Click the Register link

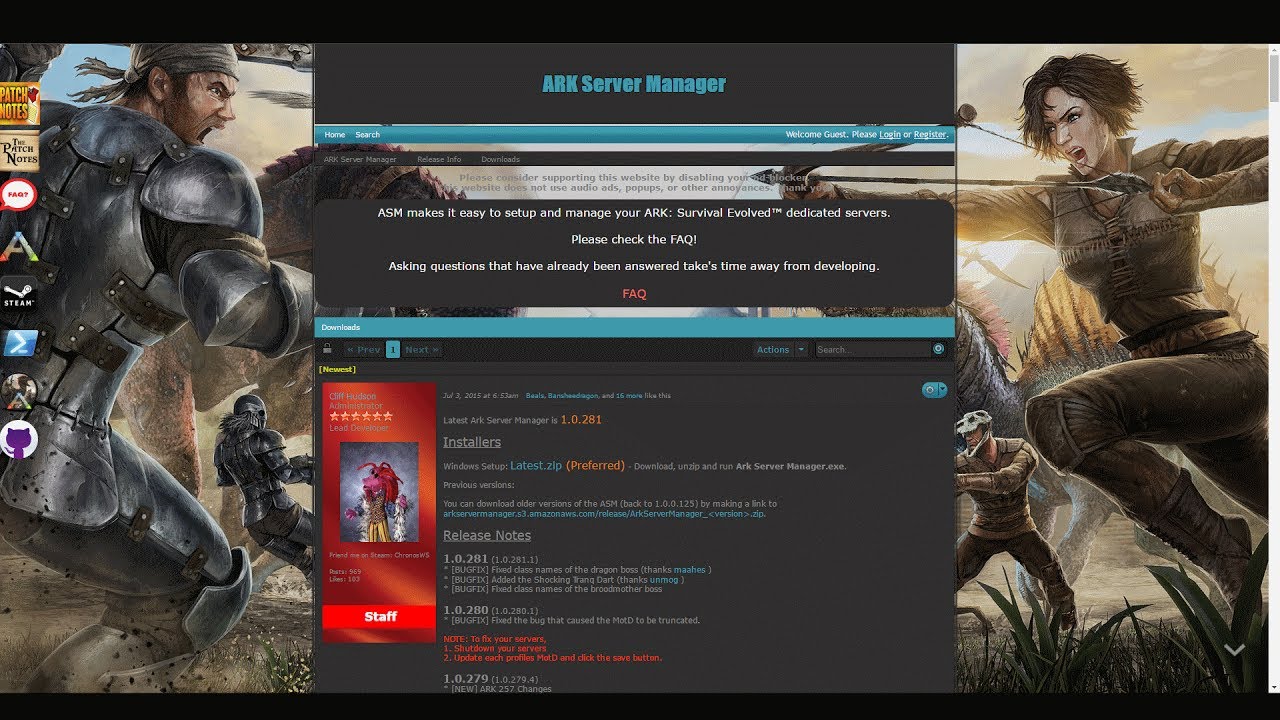pyautogui.click(x=930, y=134)
